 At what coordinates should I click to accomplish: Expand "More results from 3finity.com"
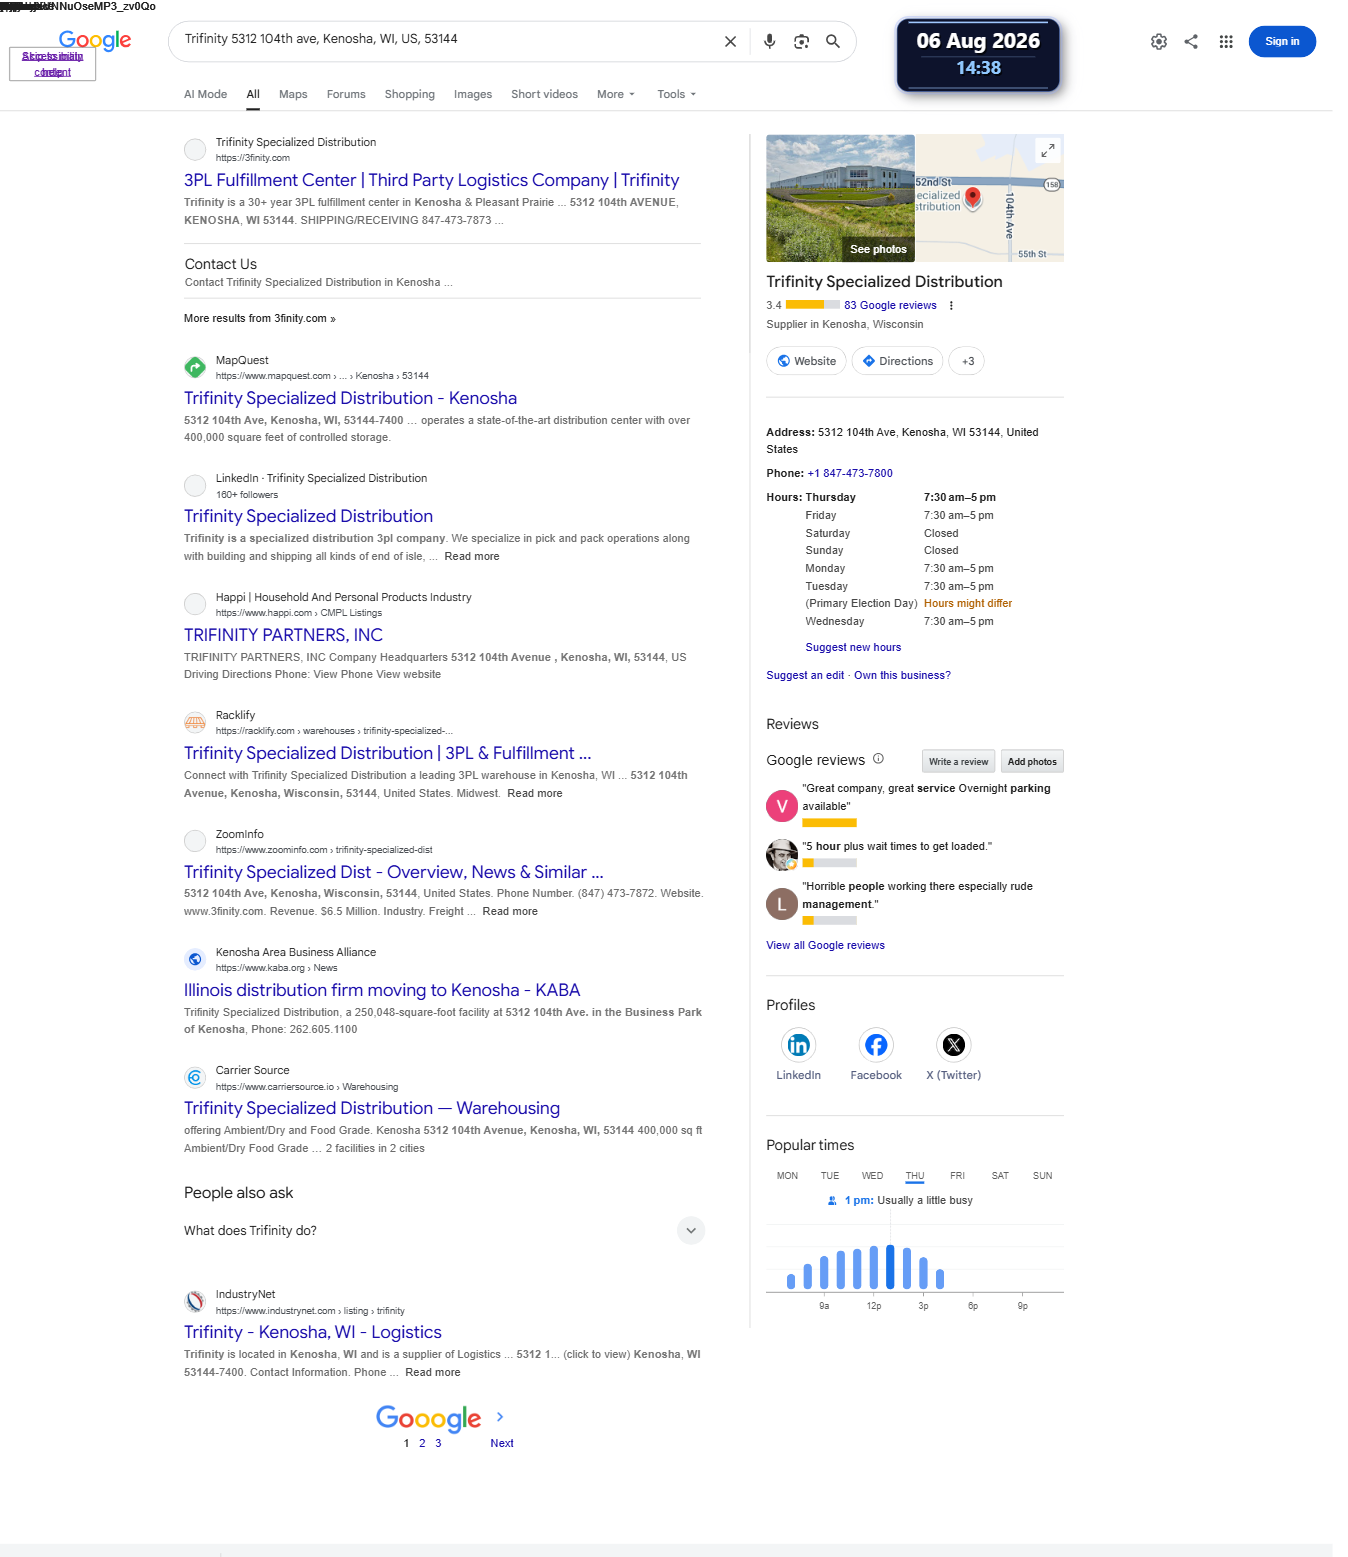coord(260,319)
